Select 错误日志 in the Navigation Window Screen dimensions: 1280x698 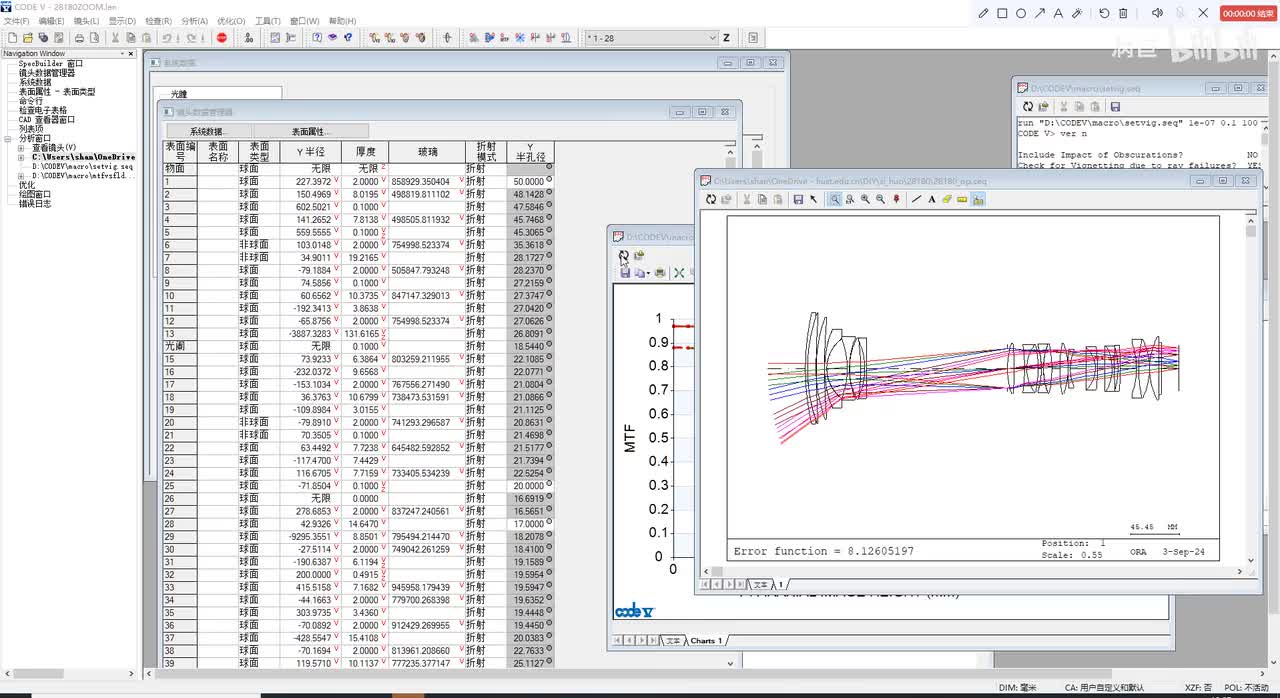click(34, 204)
